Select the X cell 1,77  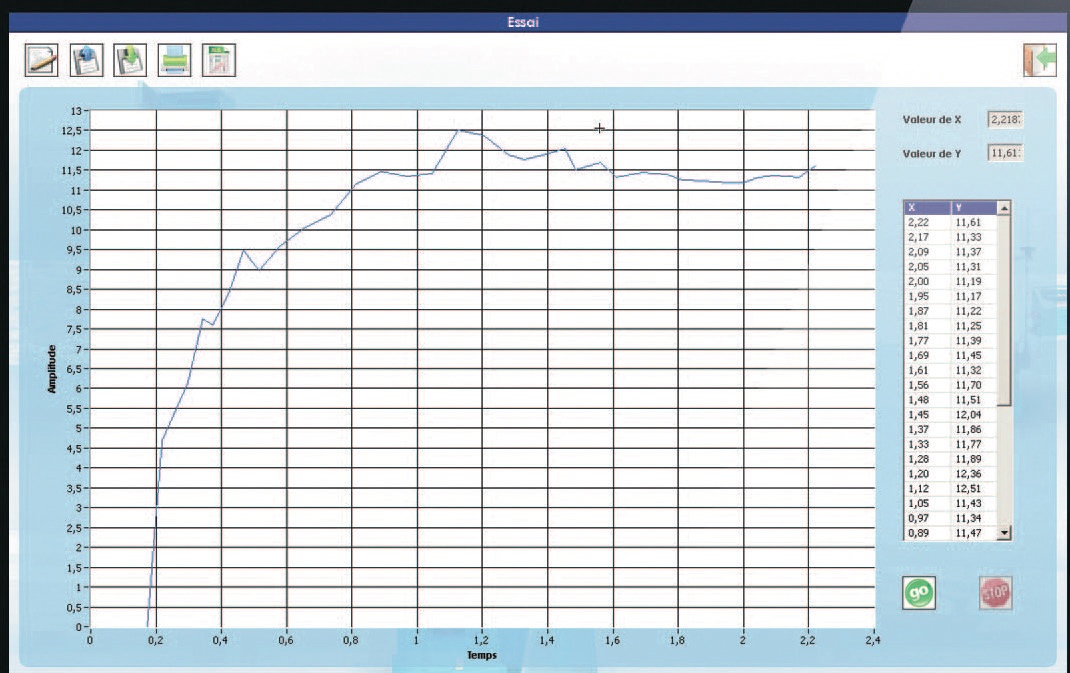pos(927,341)
